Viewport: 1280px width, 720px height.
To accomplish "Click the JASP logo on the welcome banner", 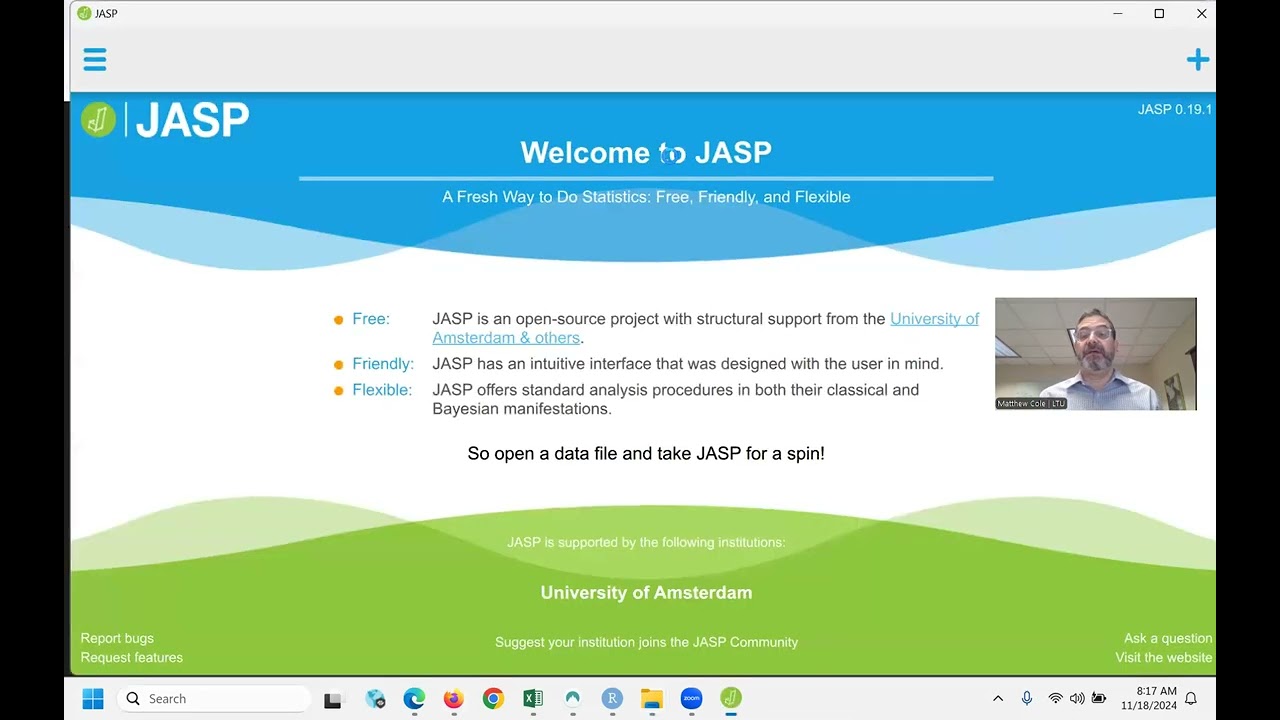I will click(x=165, y=120).
